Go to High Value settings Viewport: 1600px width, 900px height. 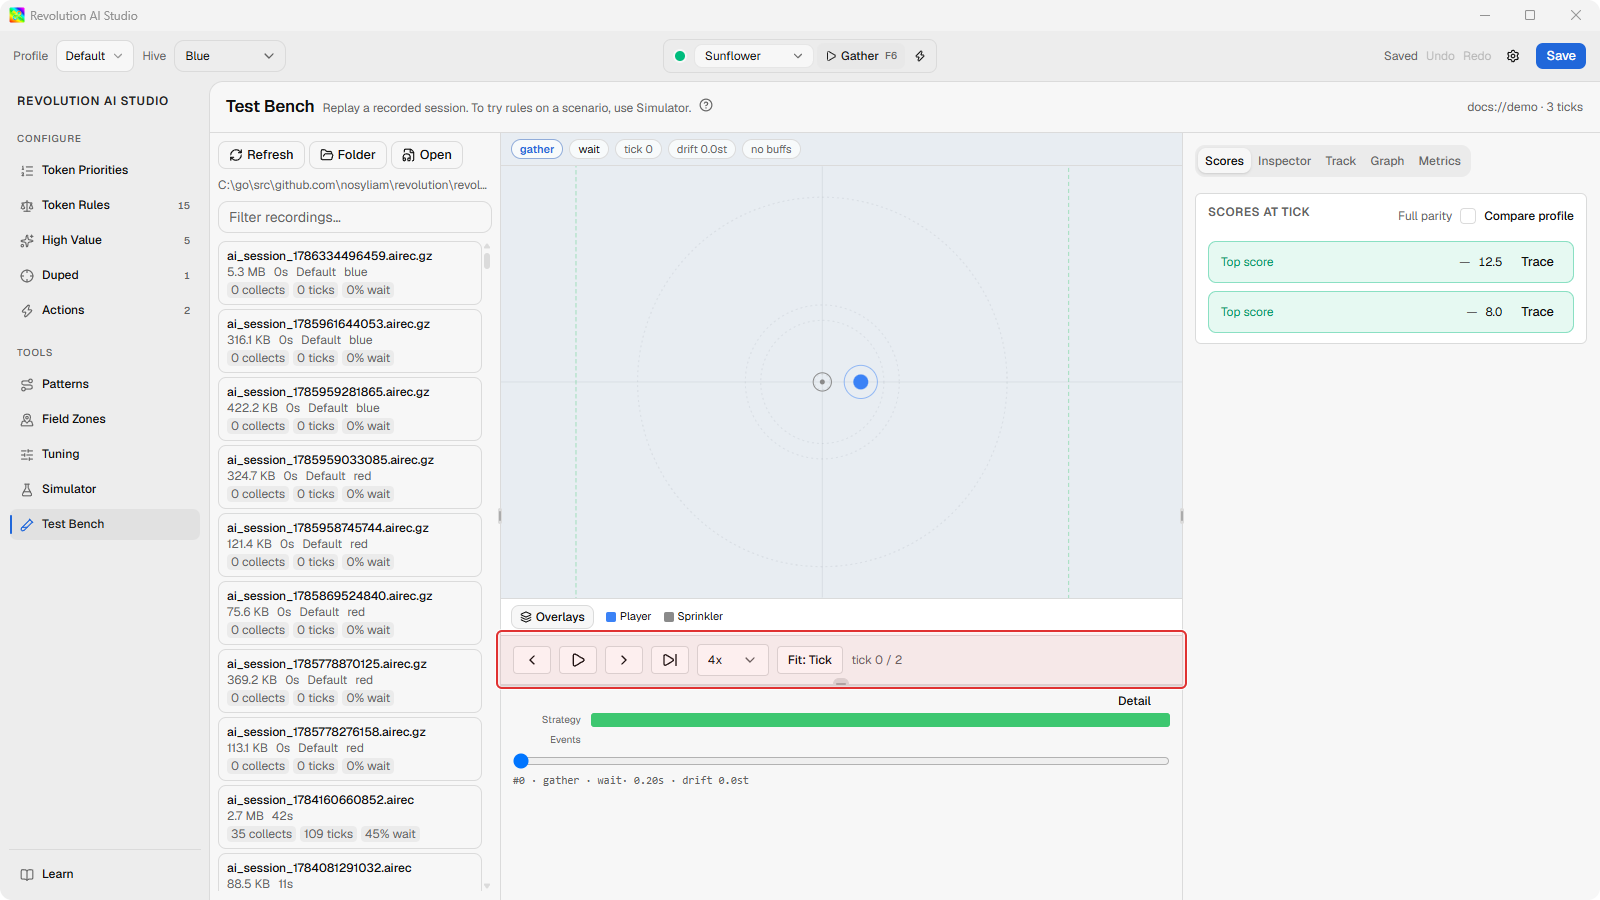coord(105,240)
